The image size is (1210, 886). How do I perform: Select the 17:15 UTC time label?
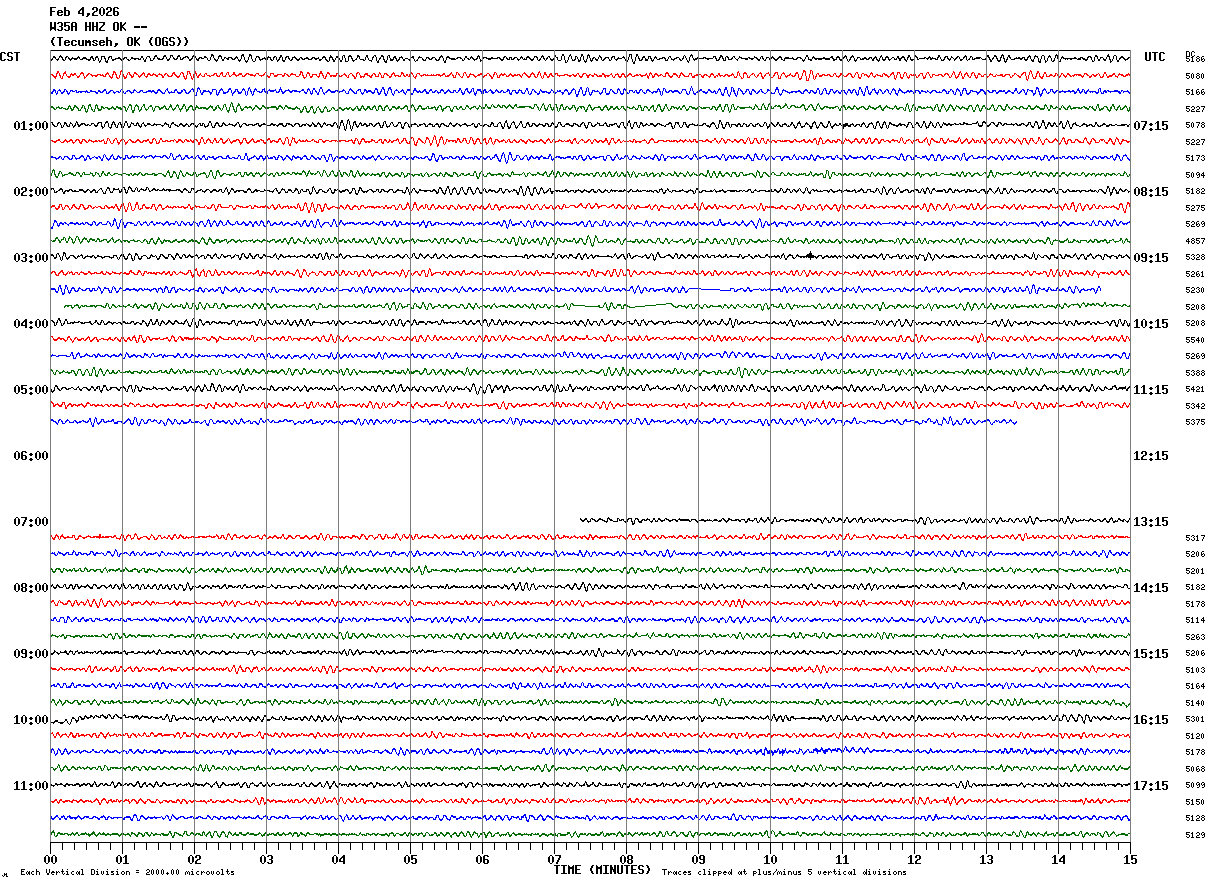pyautogui.click(x=1151, y=786)
